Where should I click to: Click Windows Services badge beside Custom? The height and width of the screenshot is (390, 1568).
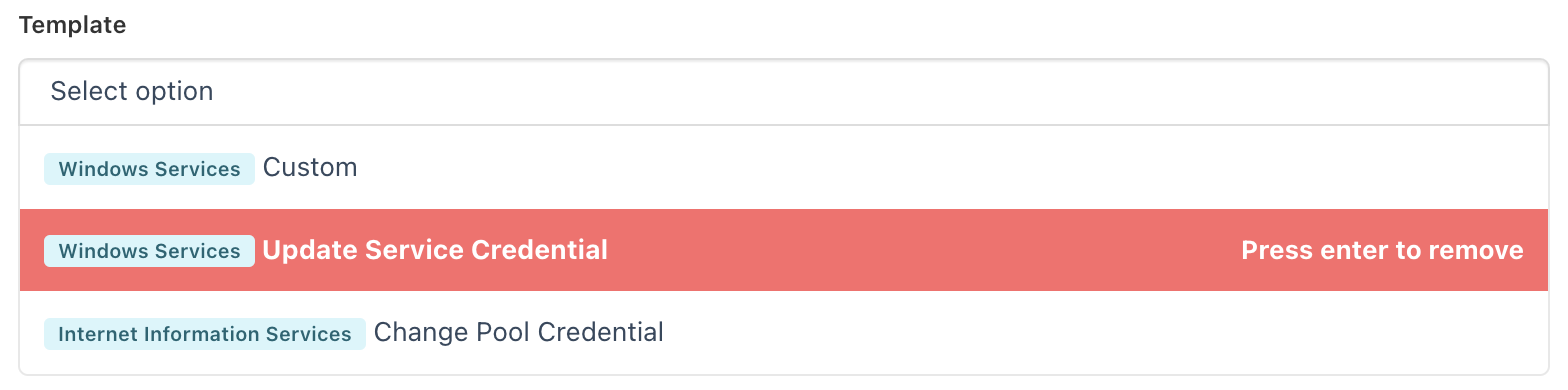tap(149, 169)
